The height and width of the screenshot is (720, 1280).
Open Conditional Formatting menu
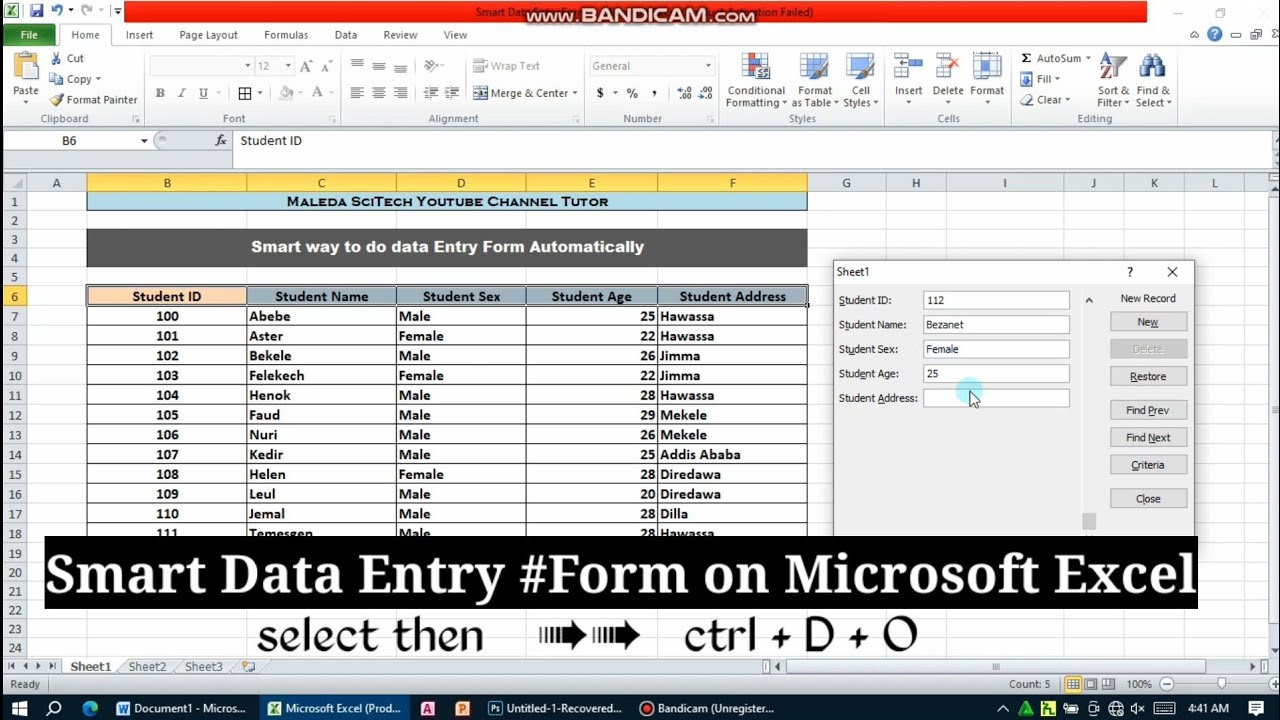click(755, 81)
